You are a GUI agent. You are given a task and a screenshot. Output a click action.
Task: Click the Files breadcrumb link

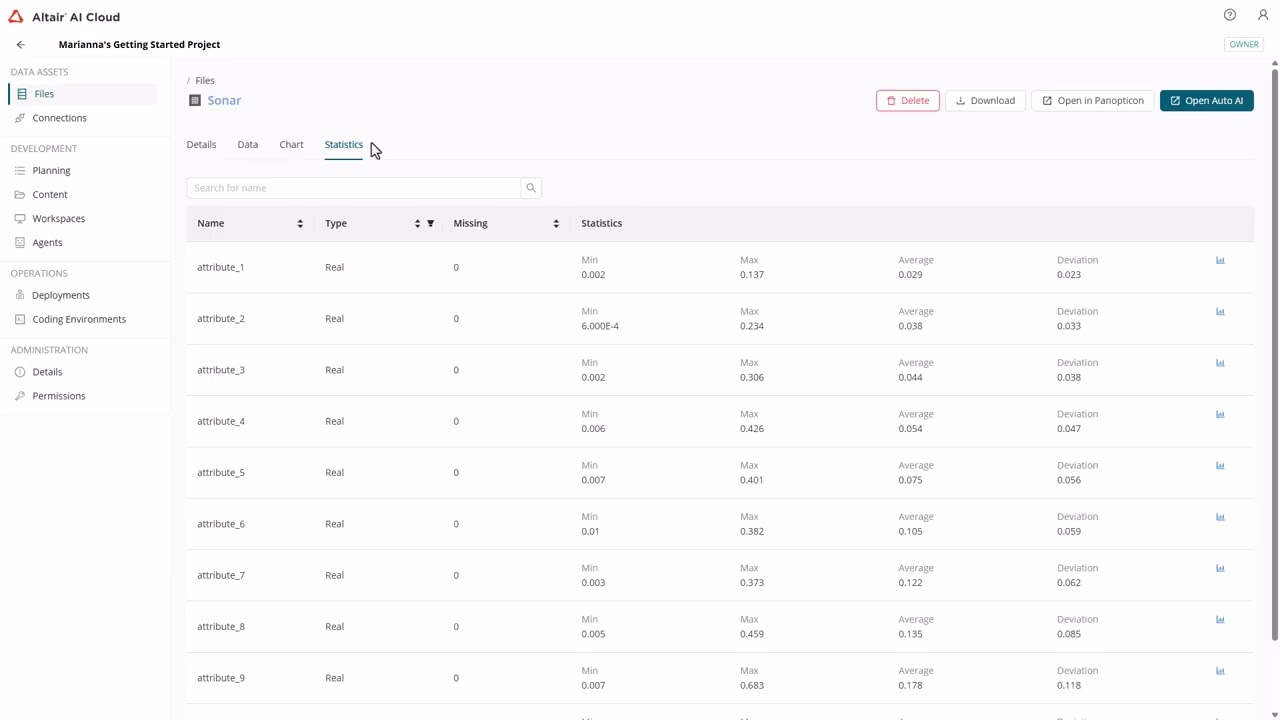[x=205, y=80]
